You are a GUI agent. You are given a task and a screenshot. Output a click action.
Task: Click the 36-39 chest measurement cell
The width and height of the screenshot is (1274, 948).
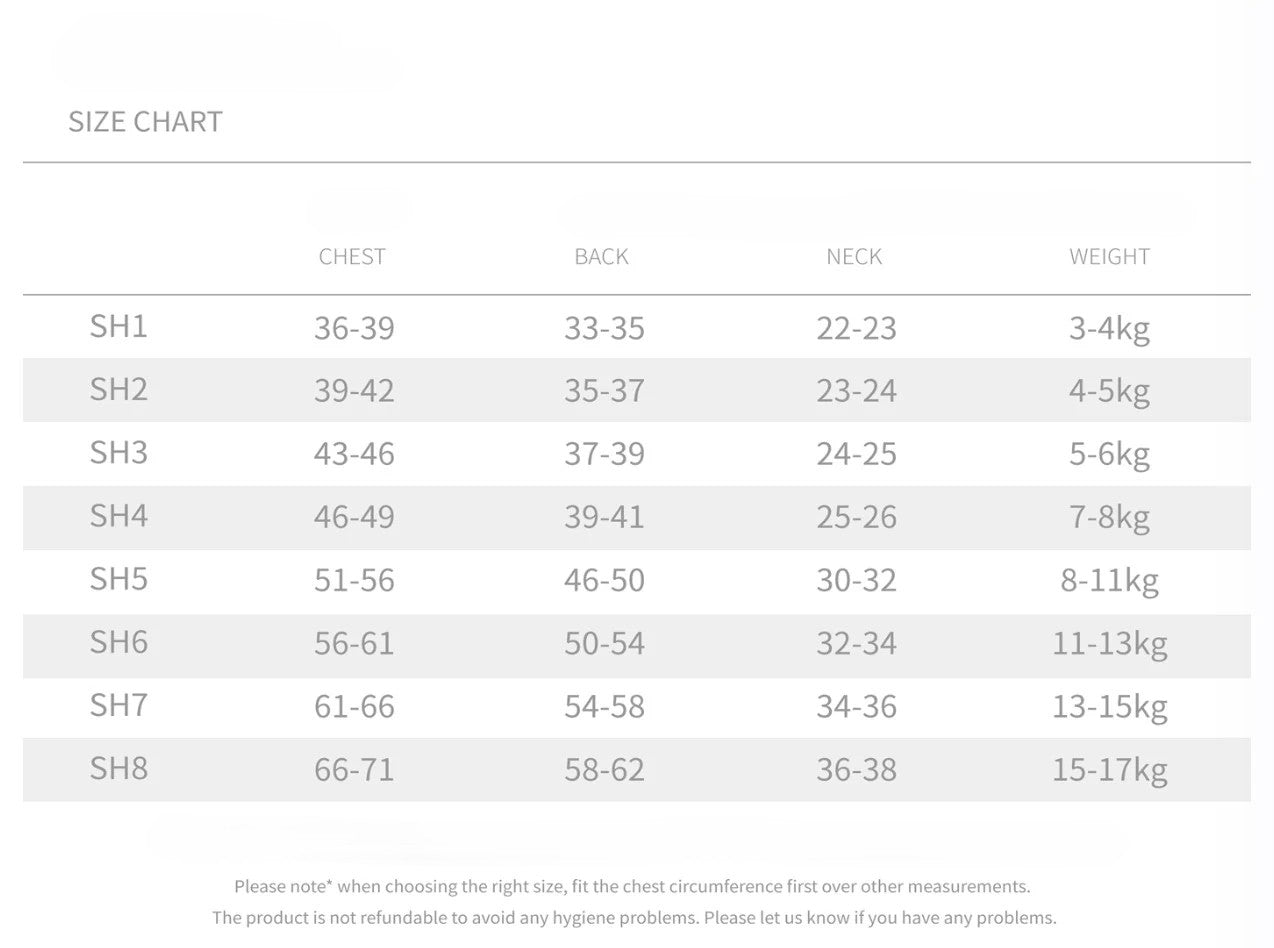[x=354, y=328]
